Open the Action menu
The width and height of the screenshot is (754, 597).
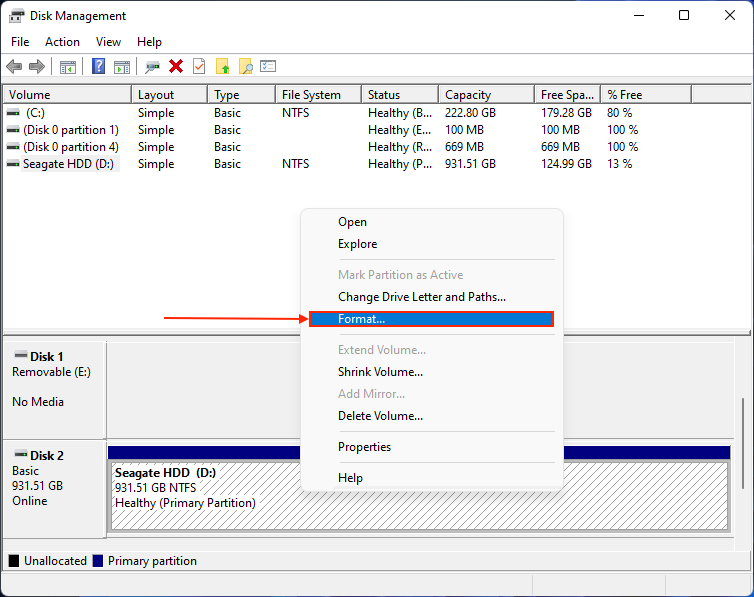coord(63,42)
